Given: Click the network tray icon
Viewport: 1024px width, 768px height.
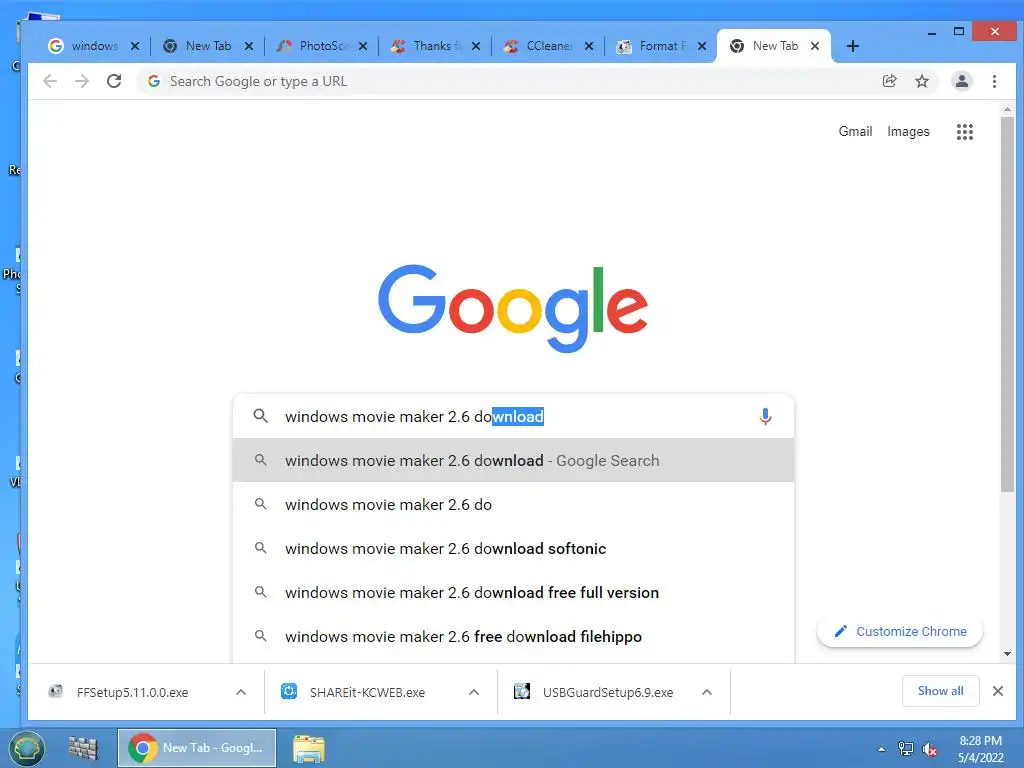Looking at the screenshot, I should 906,749.
